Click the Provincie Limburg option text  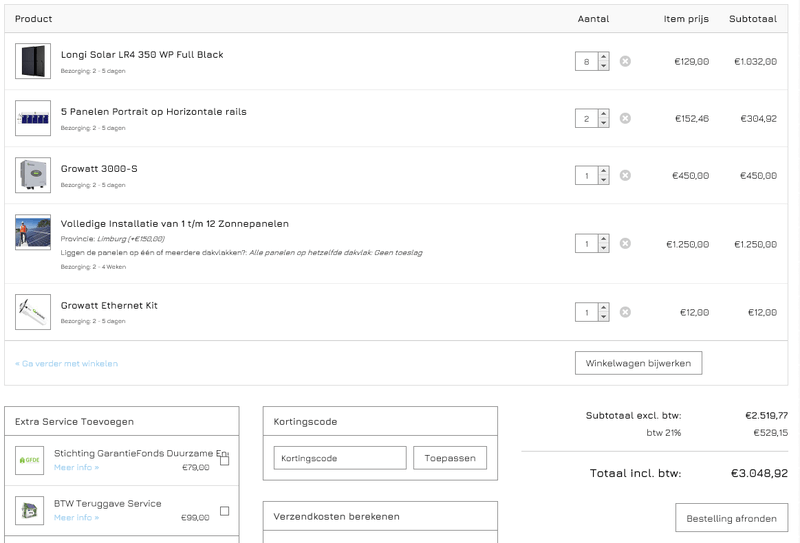(x=113, y=239)
